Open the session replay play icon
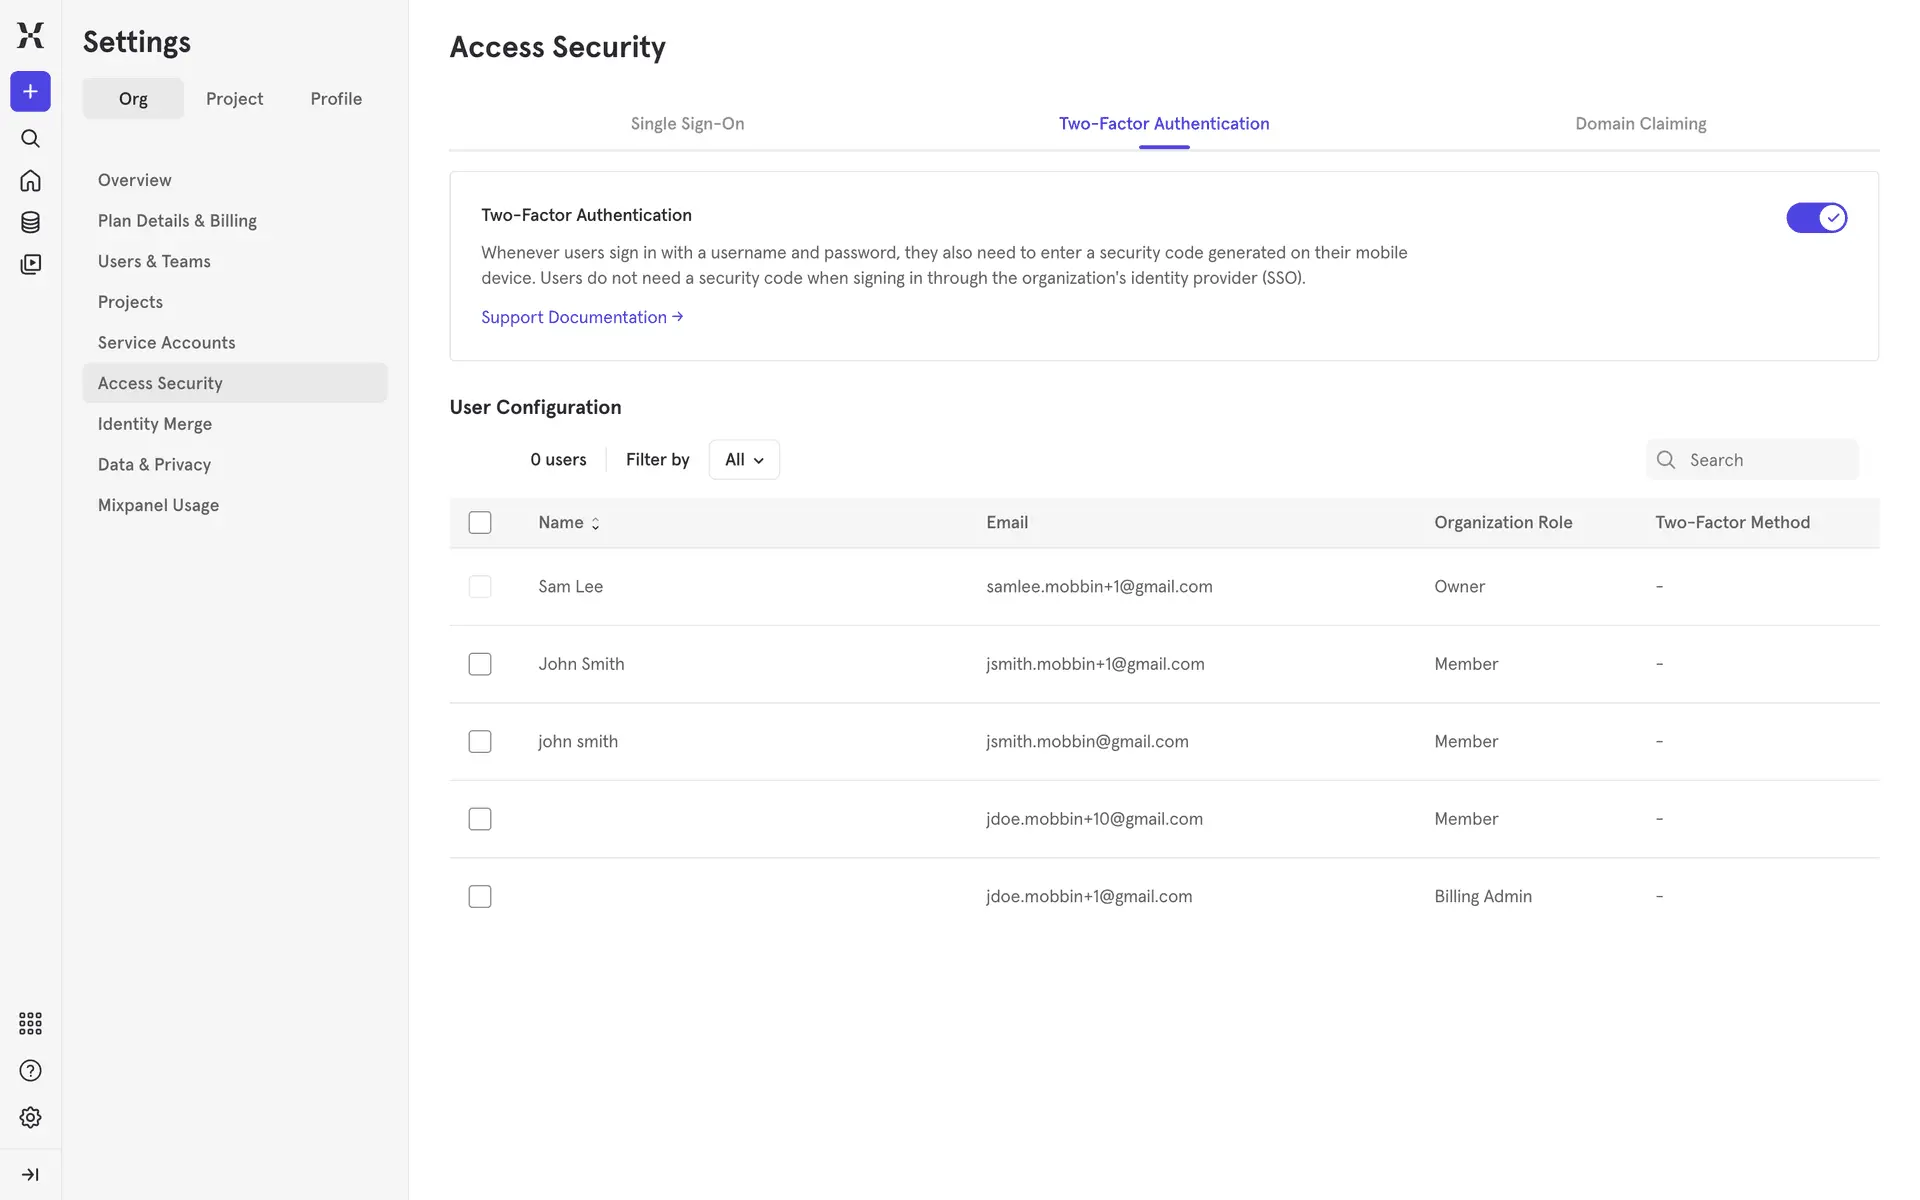The image size is (1920, 1200). tap(30, 264)
